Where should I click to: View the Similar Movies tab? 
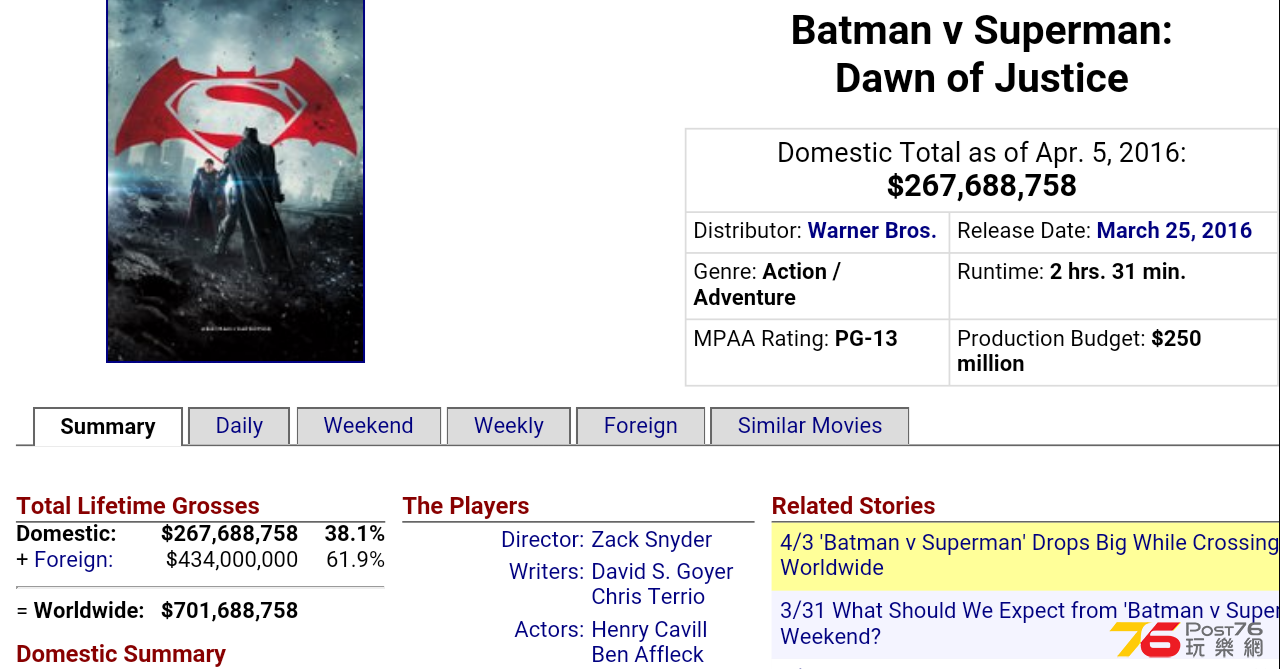pyautogui.click(x=809, y=426)
